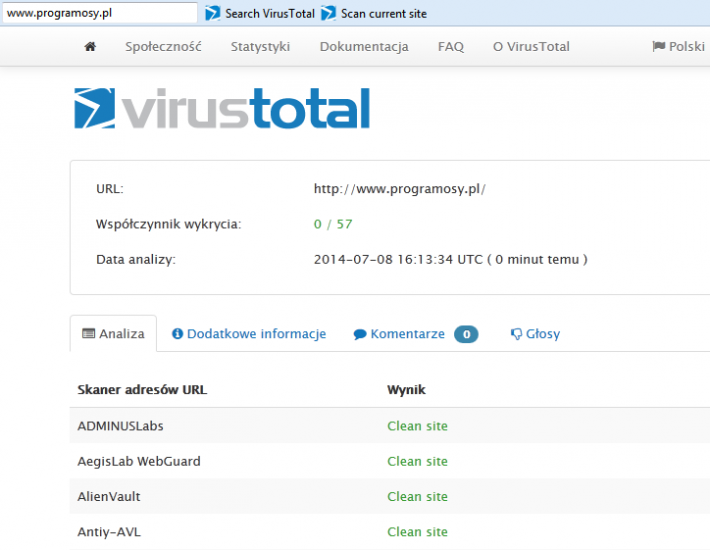Click Clean site result for AegisLab WebGuard
The width and height of the screenshot is (710, 550).
click(417, 461)
